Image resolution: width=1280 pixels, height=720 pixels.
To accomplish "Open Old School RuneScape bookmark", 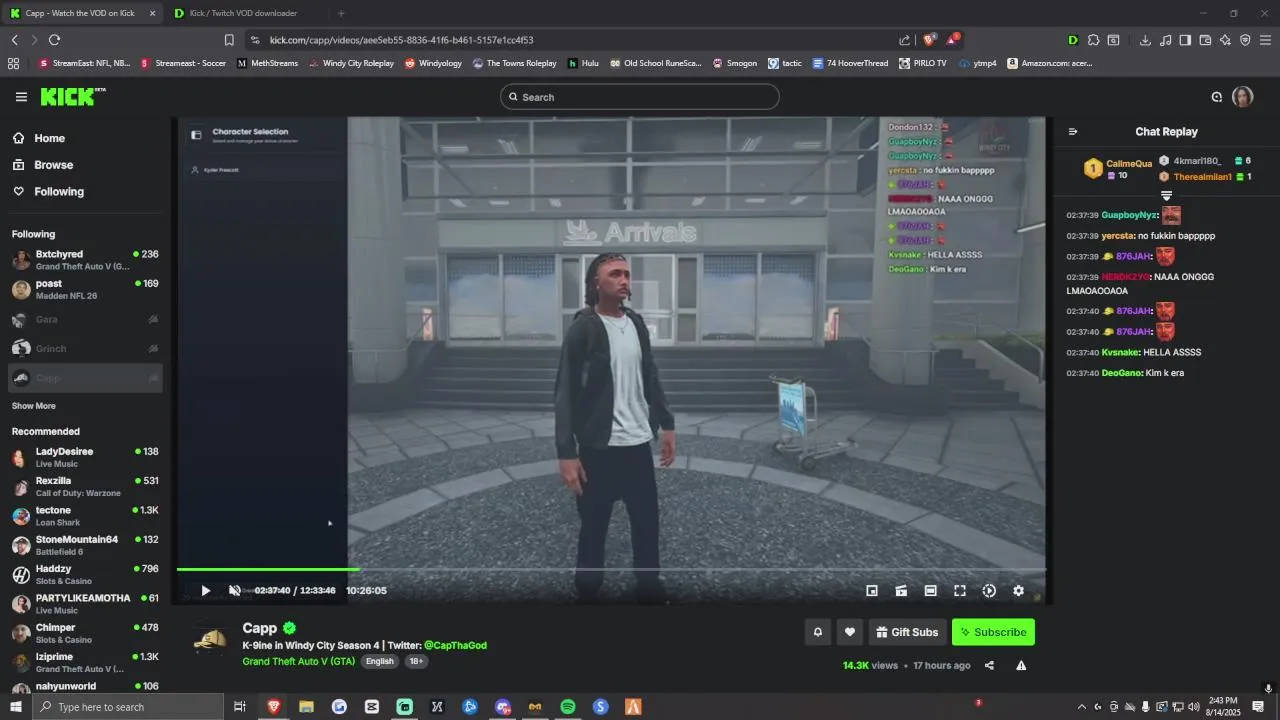I will 655,63.
